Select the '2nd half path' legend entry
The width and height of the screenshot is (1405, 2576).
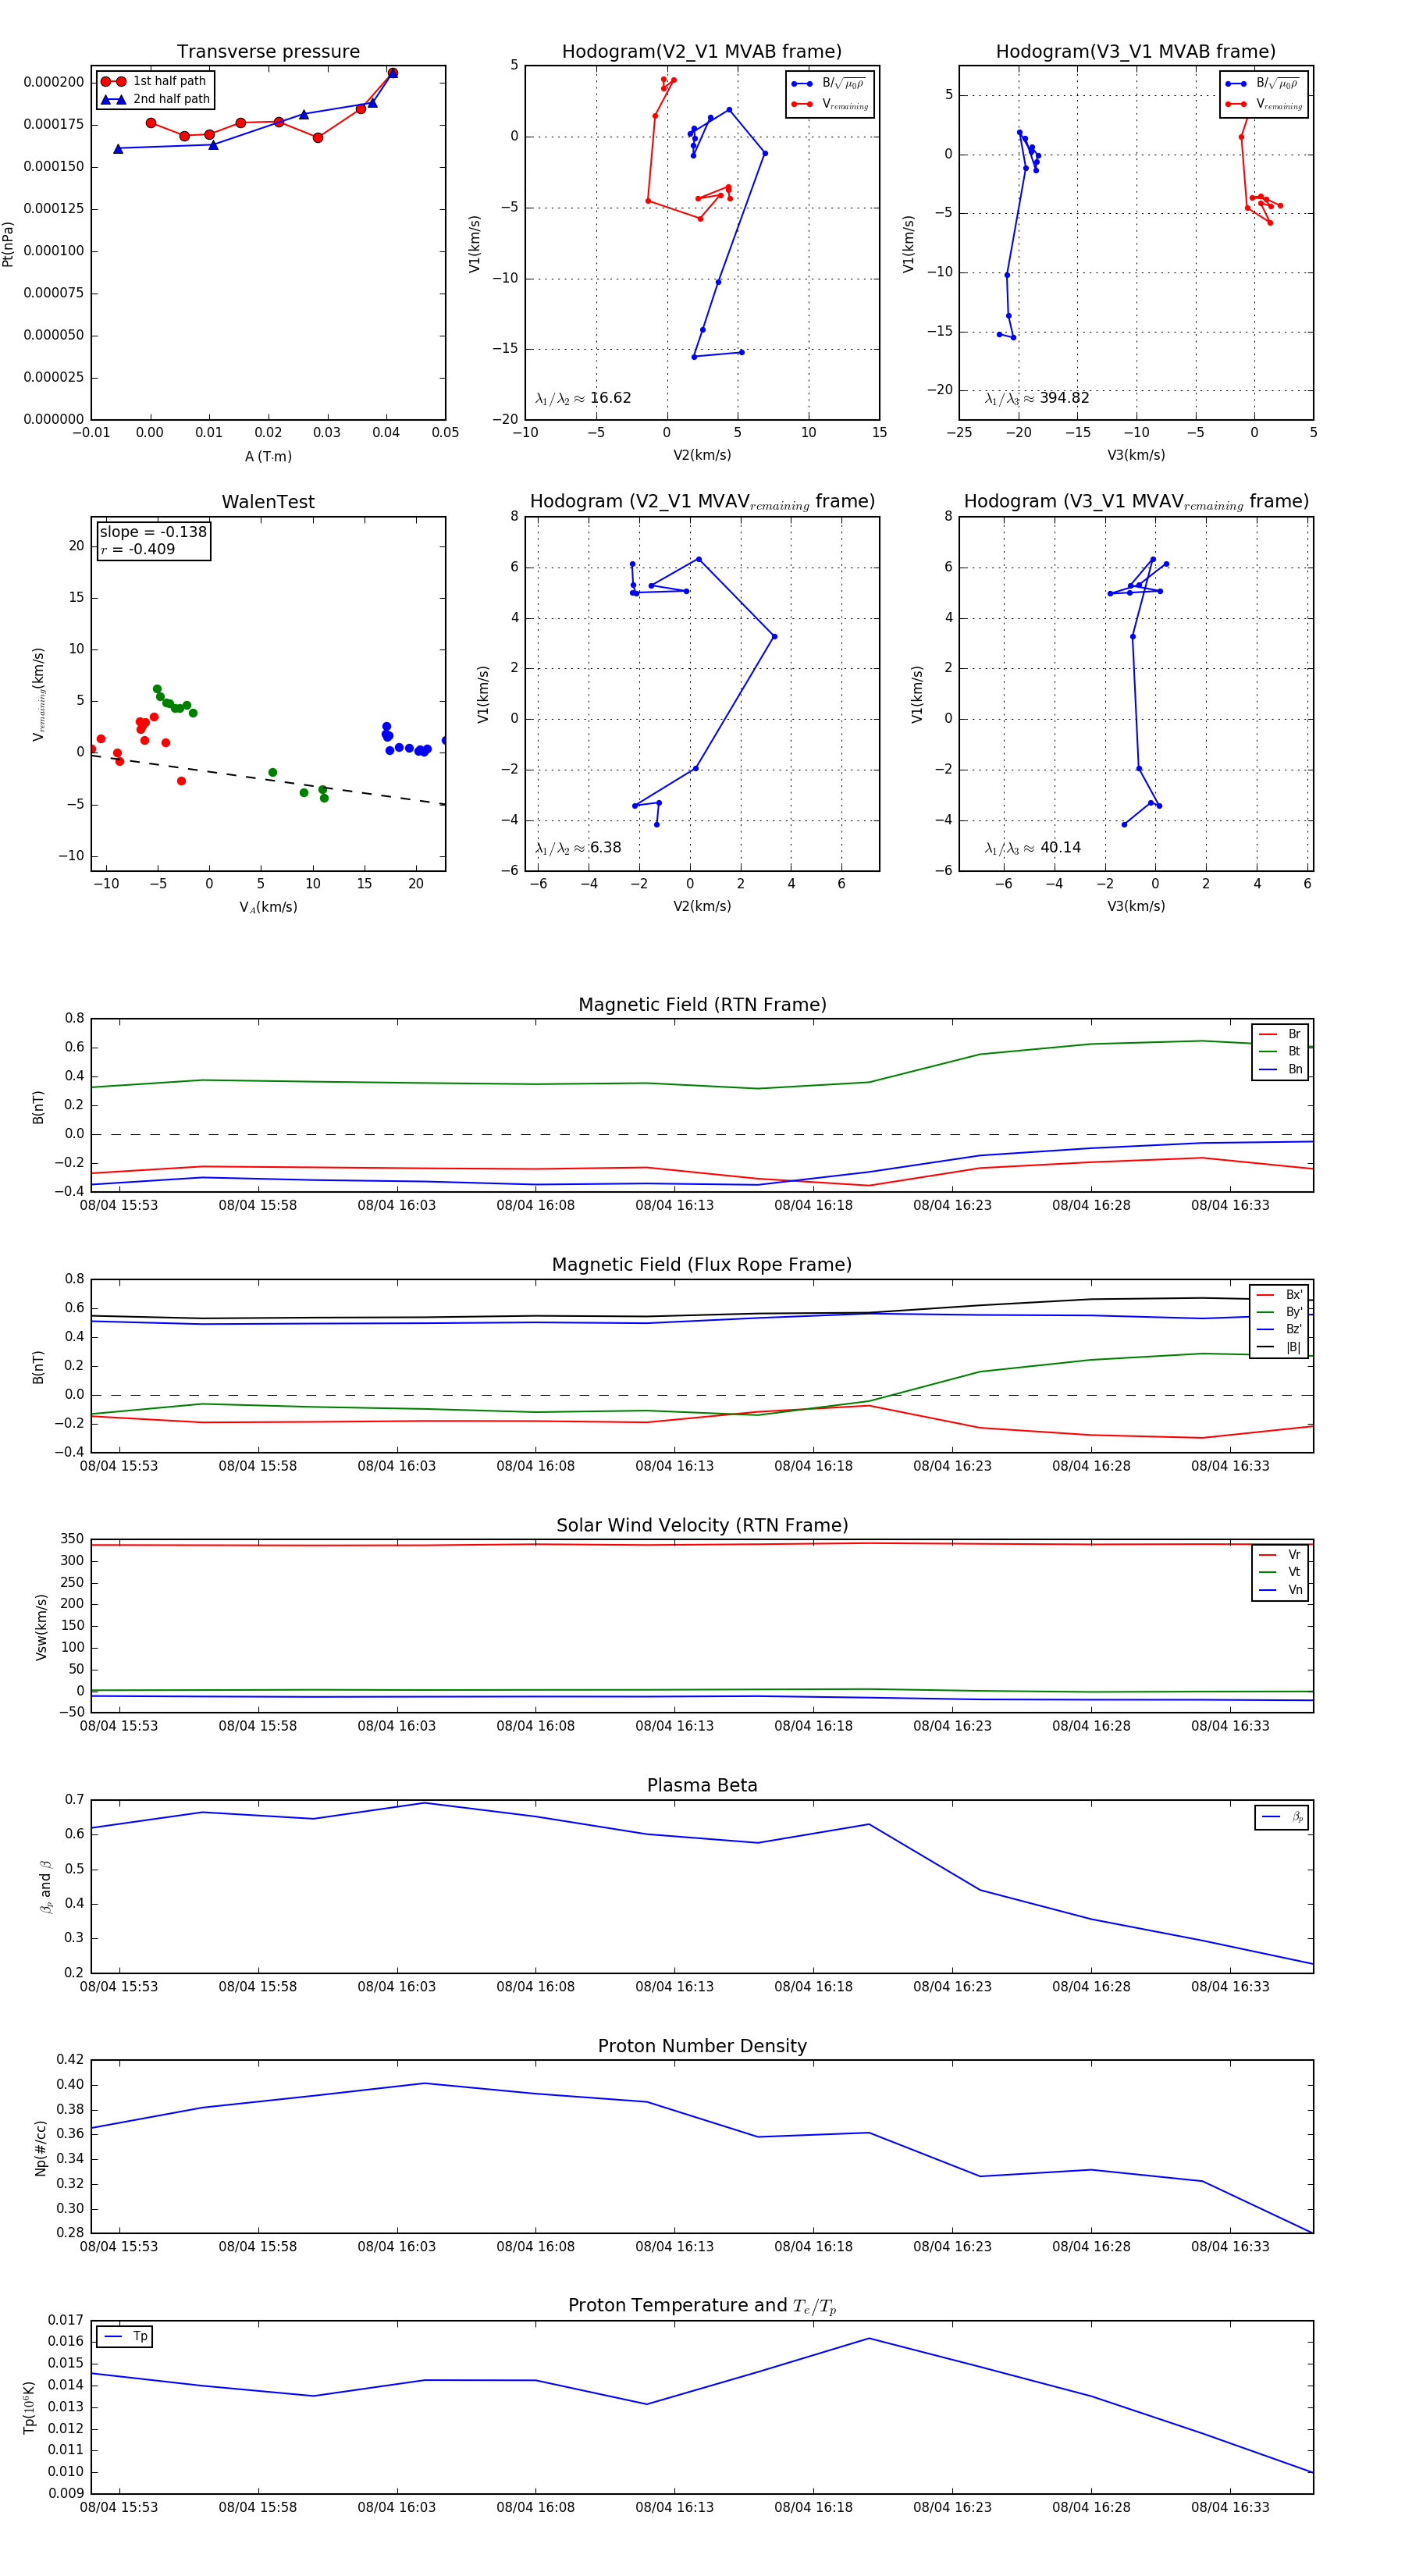coord(155,99)
